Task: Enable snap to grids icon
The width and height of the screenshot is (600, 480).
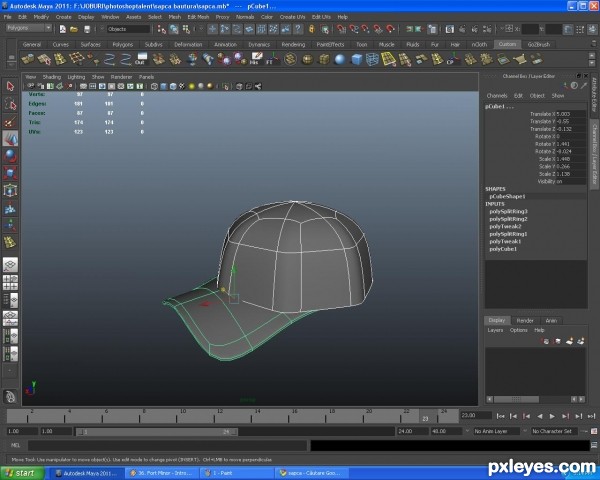Action: 341,29
